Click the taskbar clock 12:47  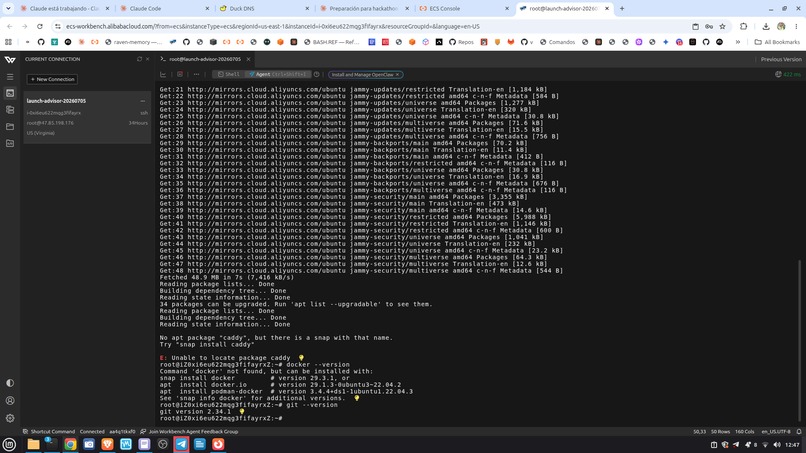point(793,445)
